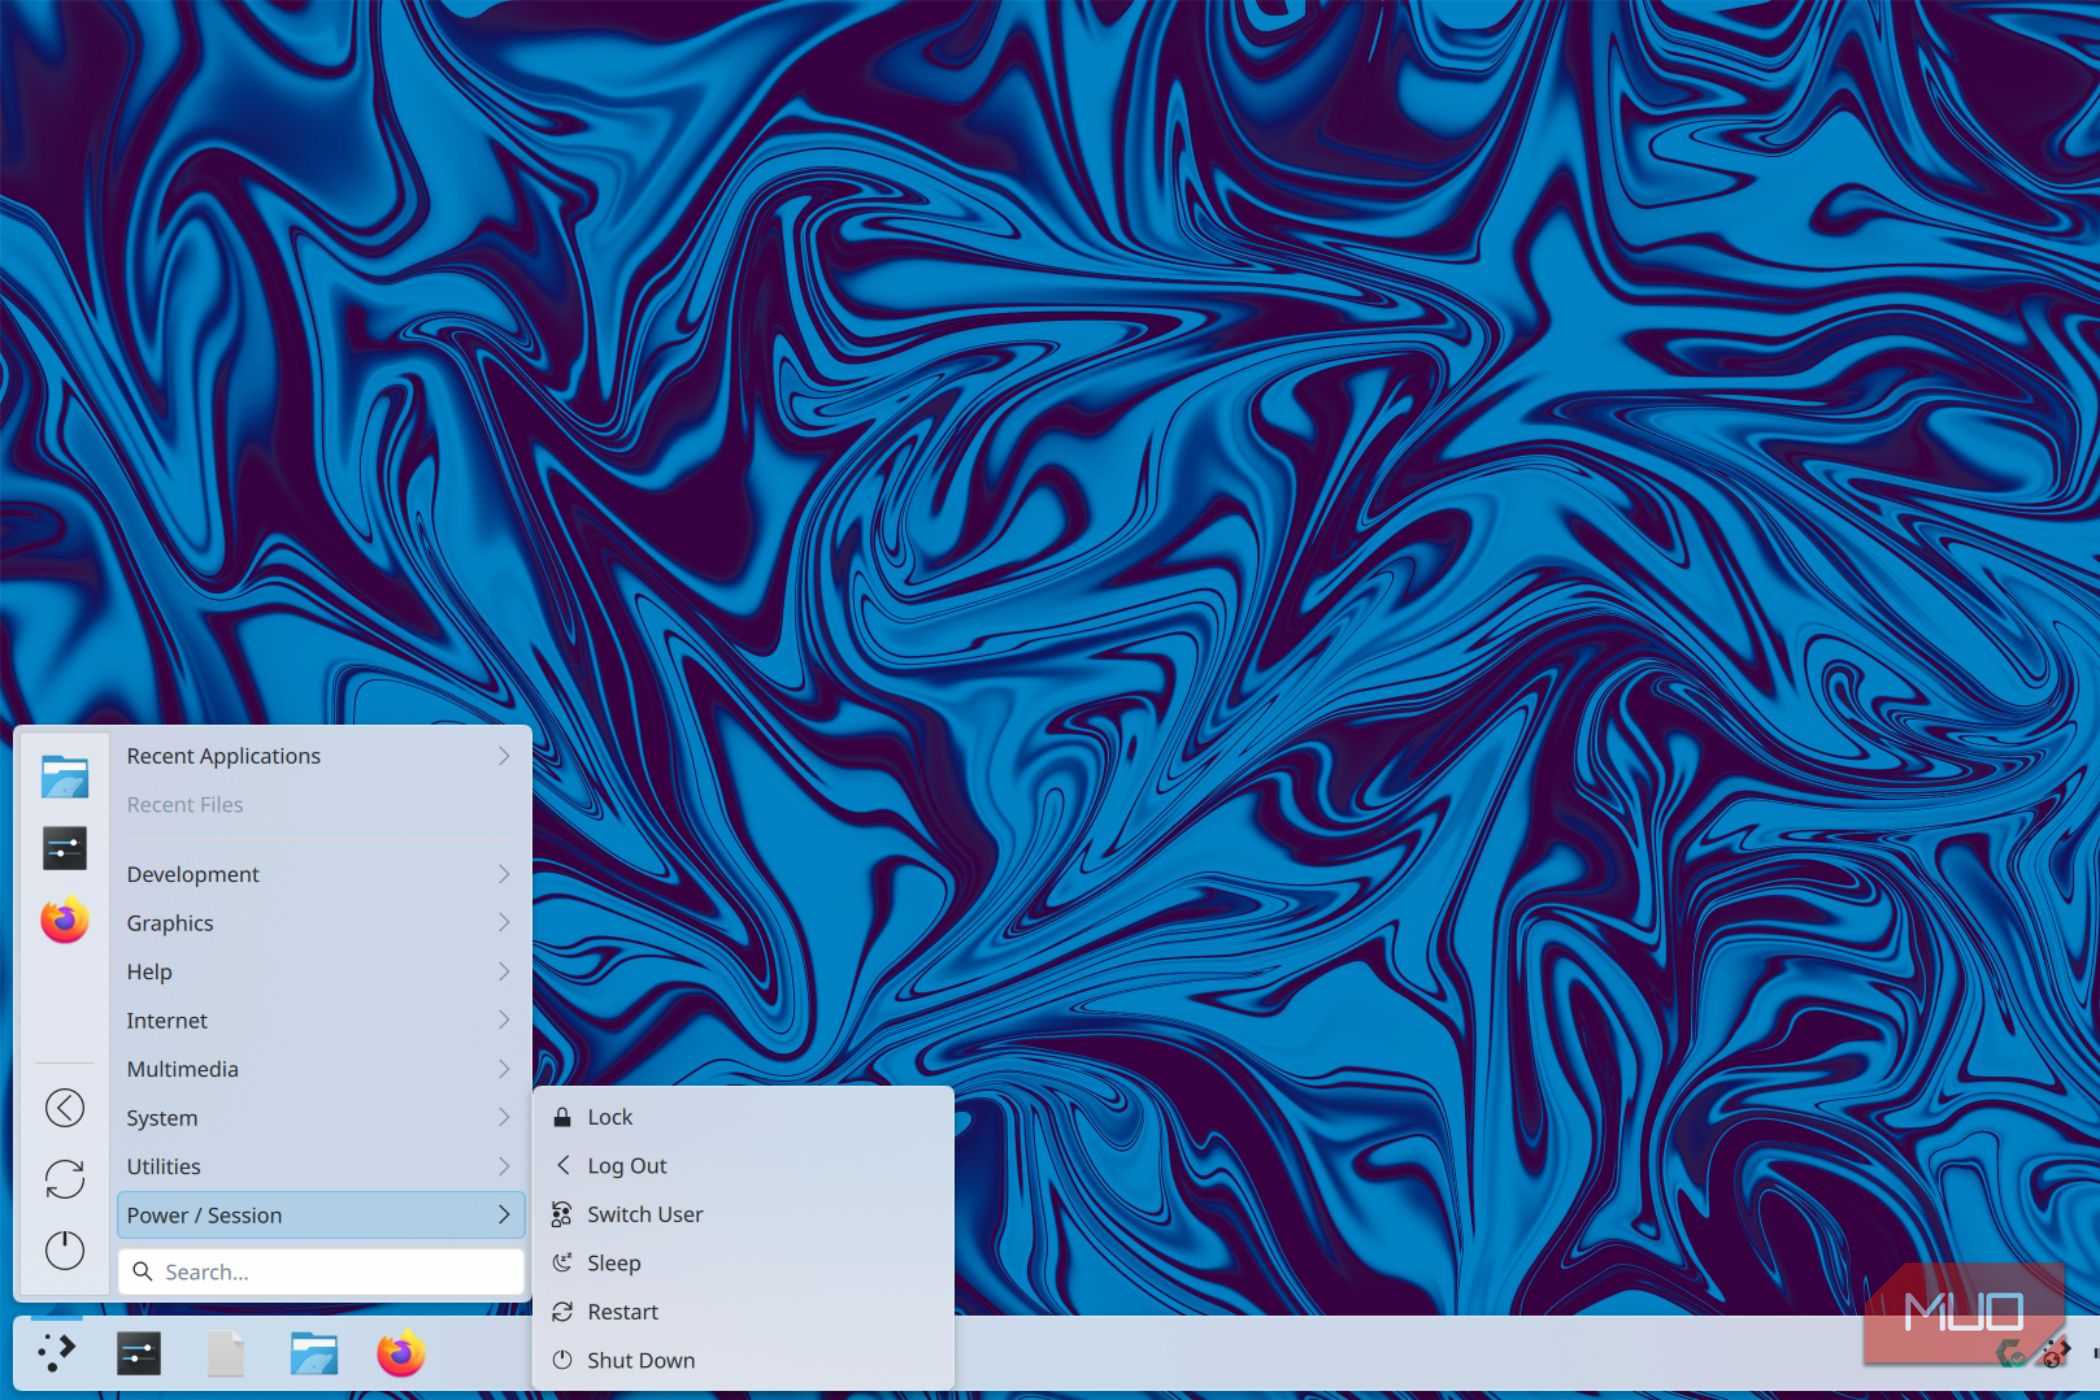This screenshot has width=2100, height=1400.
Task: Click the restart arrows icon in menu sidebar
Action: click(x=65, y=1179)
